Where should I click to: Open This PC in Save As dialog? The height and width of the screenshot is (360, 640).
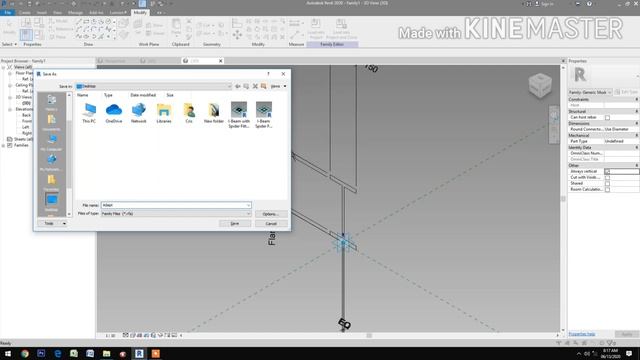click(89, 113)
